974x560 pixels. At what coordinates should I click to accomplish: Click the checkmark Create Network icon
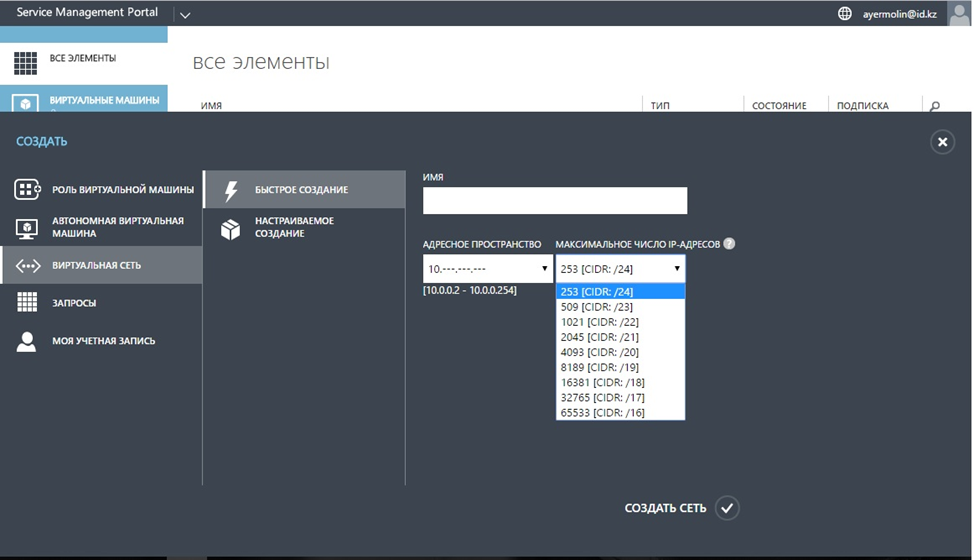point(727,508)
